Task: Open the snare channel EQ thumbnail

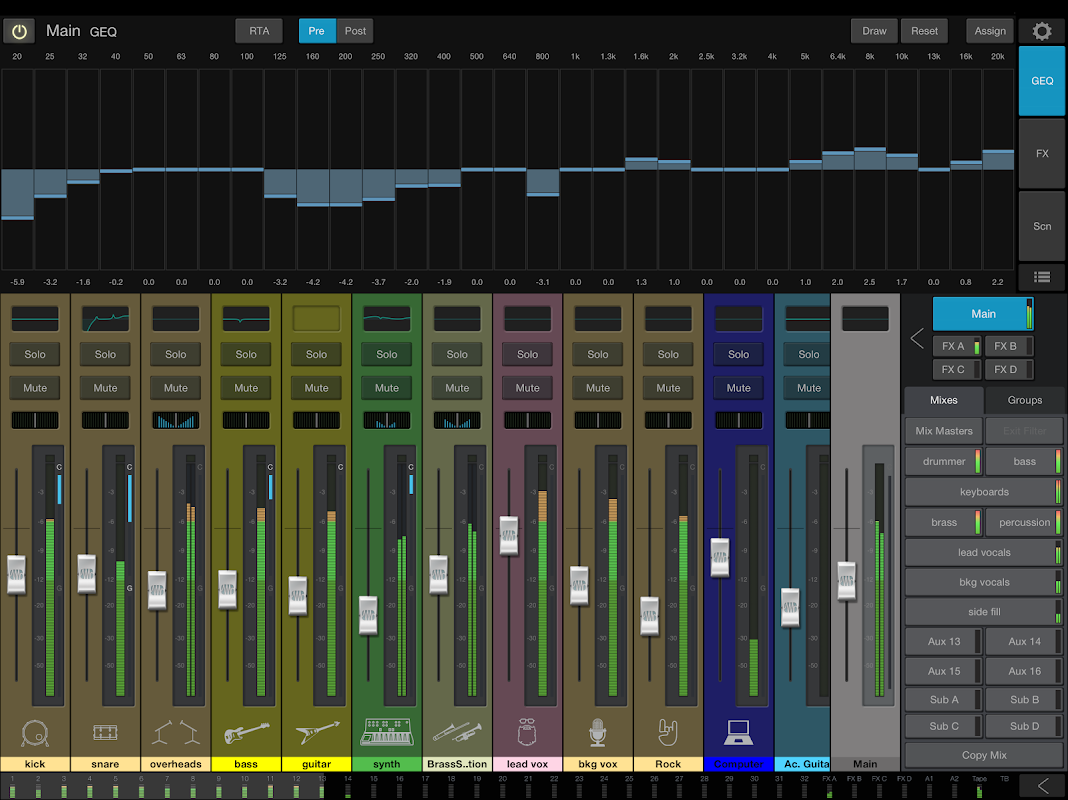Action: 105,319
